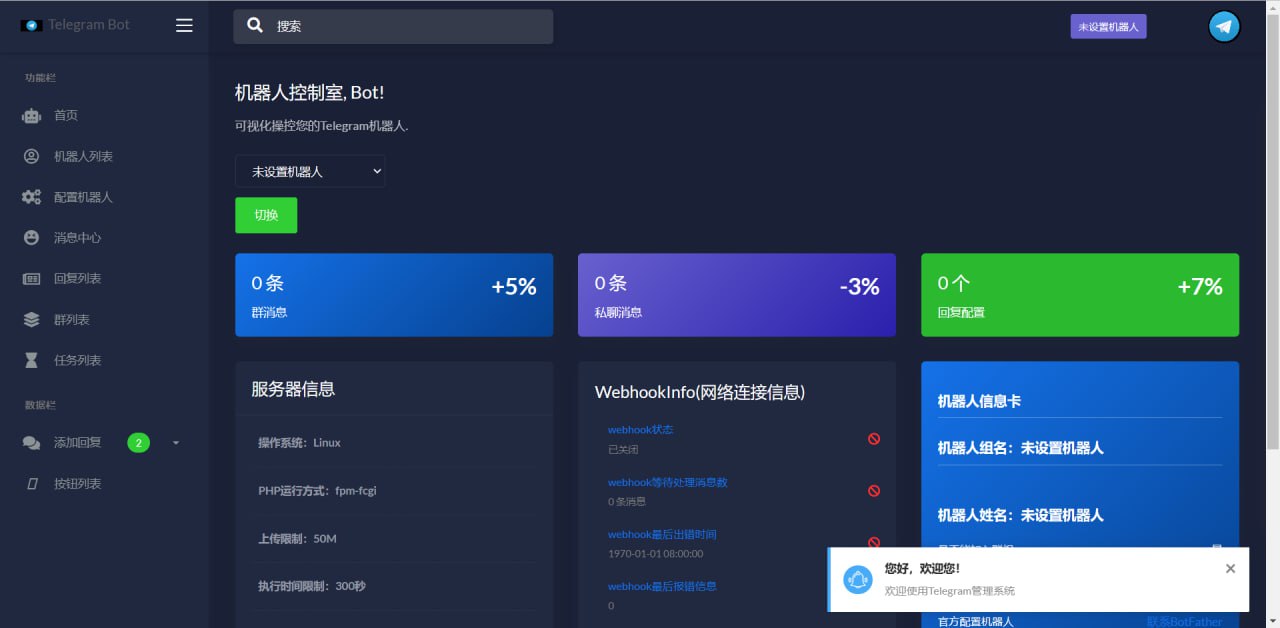Click the green 切换 button
The width and height of the screenshot is (1280, 628).
pyautogui.click(x=266, y=215)
